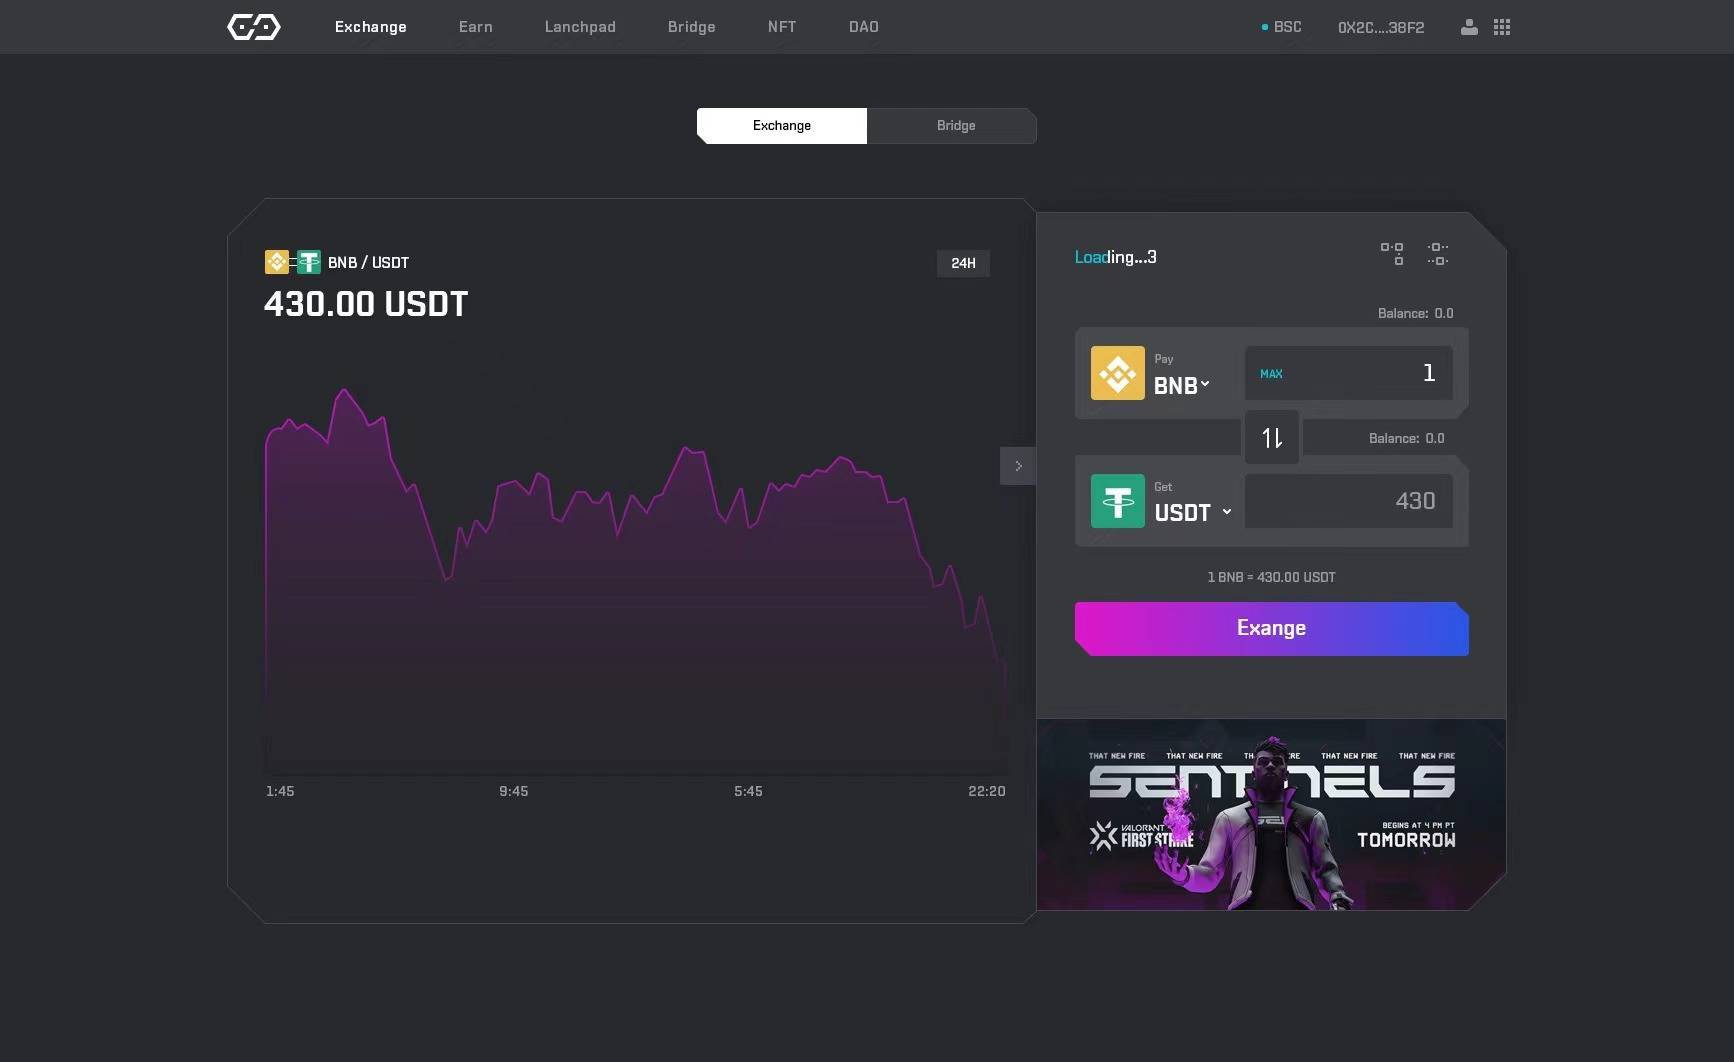Toggle the 24H chart timeframe

(963, 263)
